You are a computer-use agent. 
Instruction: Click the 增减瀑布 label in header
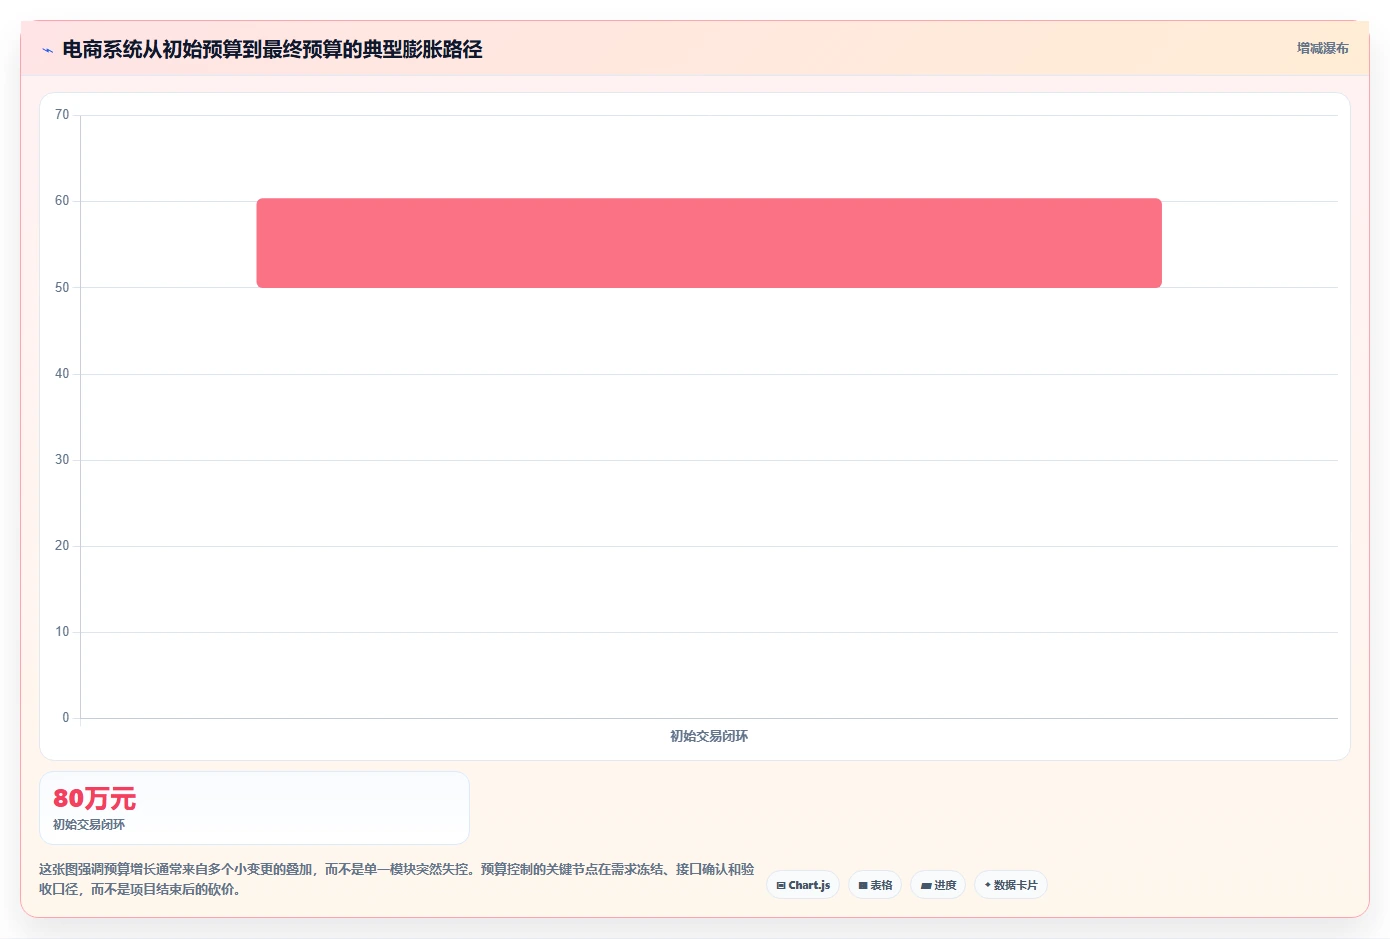[x=1322, y=48]
